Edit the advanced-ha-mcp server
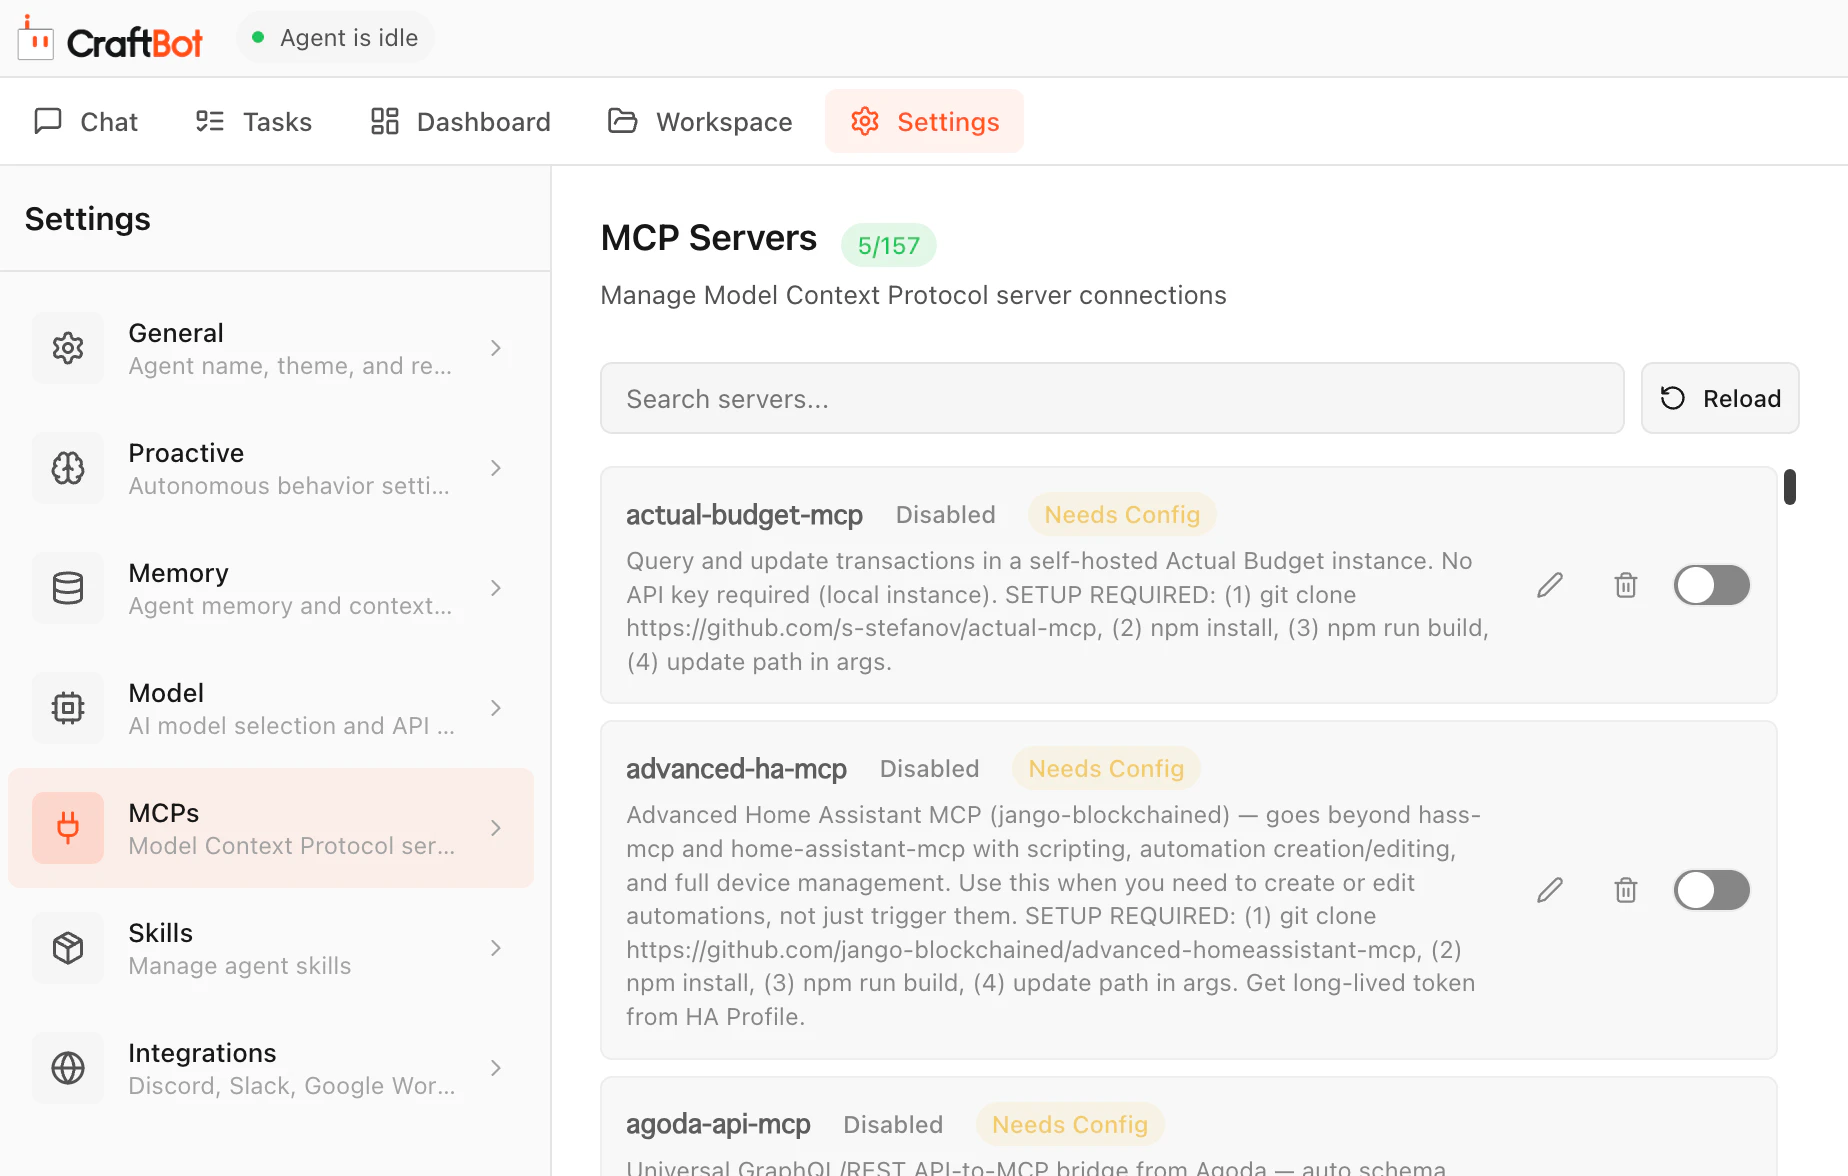The height and width of the screenshot is (1176, 1848). pos(1550,890)
